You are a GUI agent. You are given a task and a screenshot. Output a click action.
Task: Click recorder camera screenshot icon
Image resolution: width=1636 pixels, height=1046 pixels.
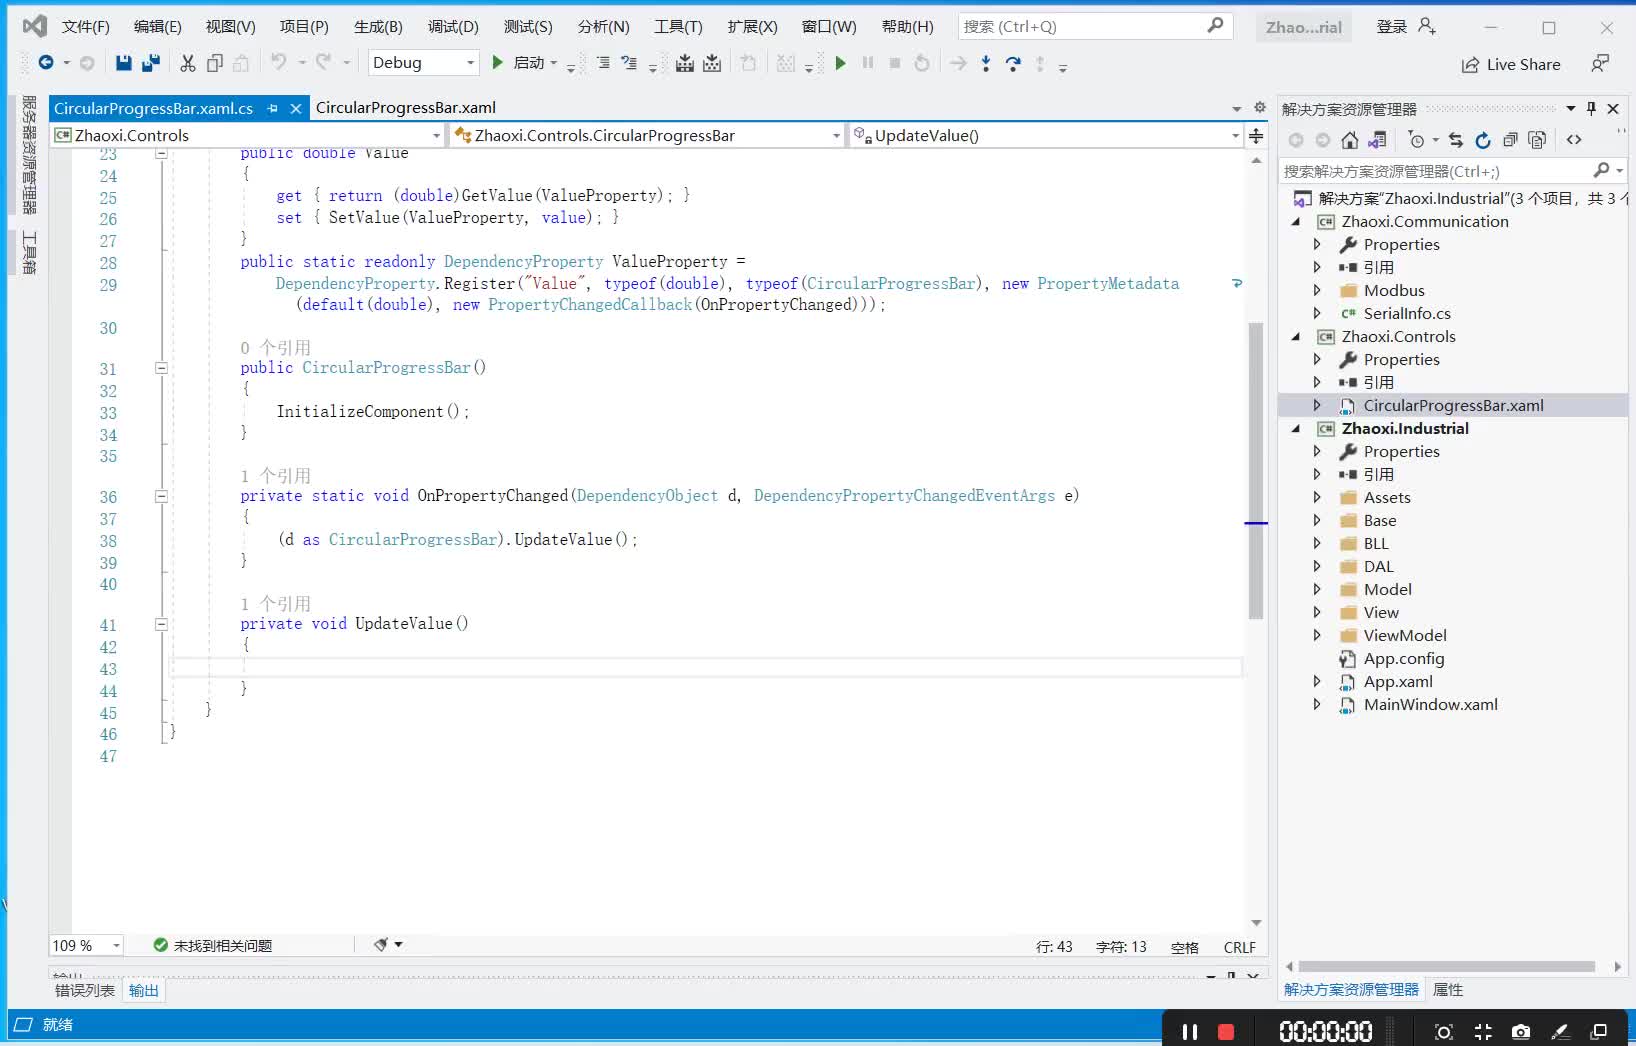point(1521,1031)
